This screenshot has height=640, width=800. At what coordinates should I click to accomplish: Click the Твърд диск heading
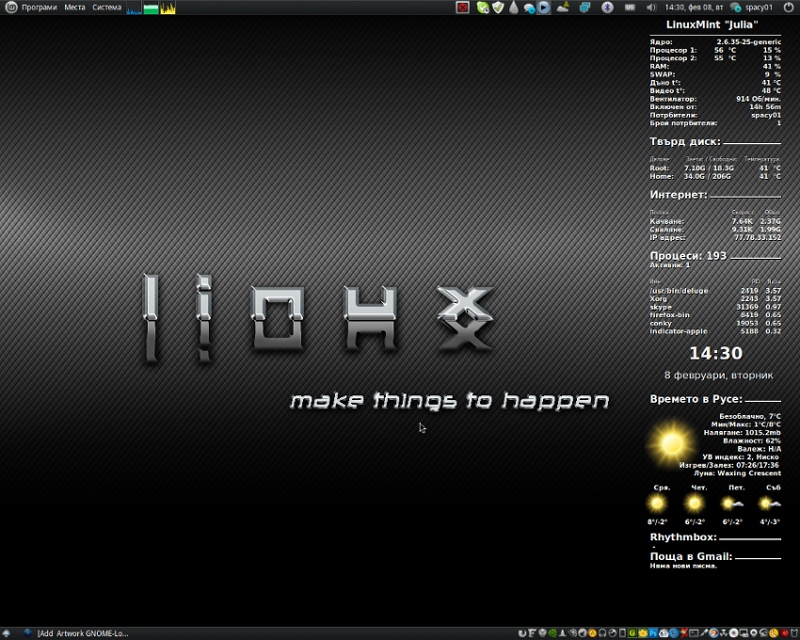click(685, 141)
